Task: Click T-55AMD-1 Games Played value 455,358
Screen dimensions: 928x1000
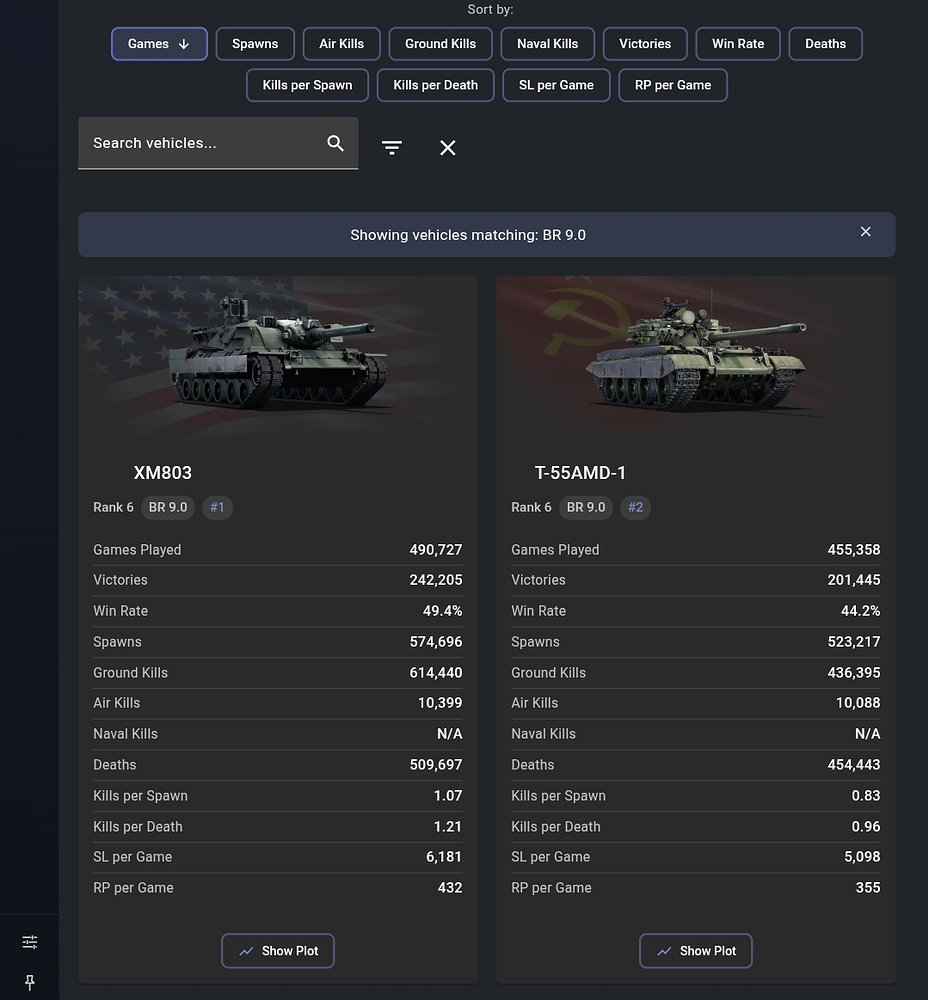Action: 854,550
